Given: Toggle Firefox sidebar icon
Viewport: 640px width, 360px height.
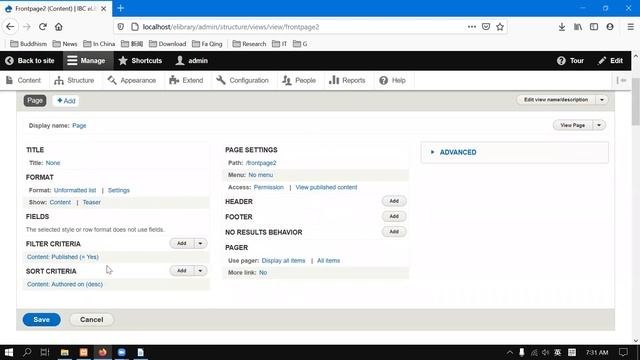Looking at the screenshot, I should pyautogui.click(x=594, y=27).
